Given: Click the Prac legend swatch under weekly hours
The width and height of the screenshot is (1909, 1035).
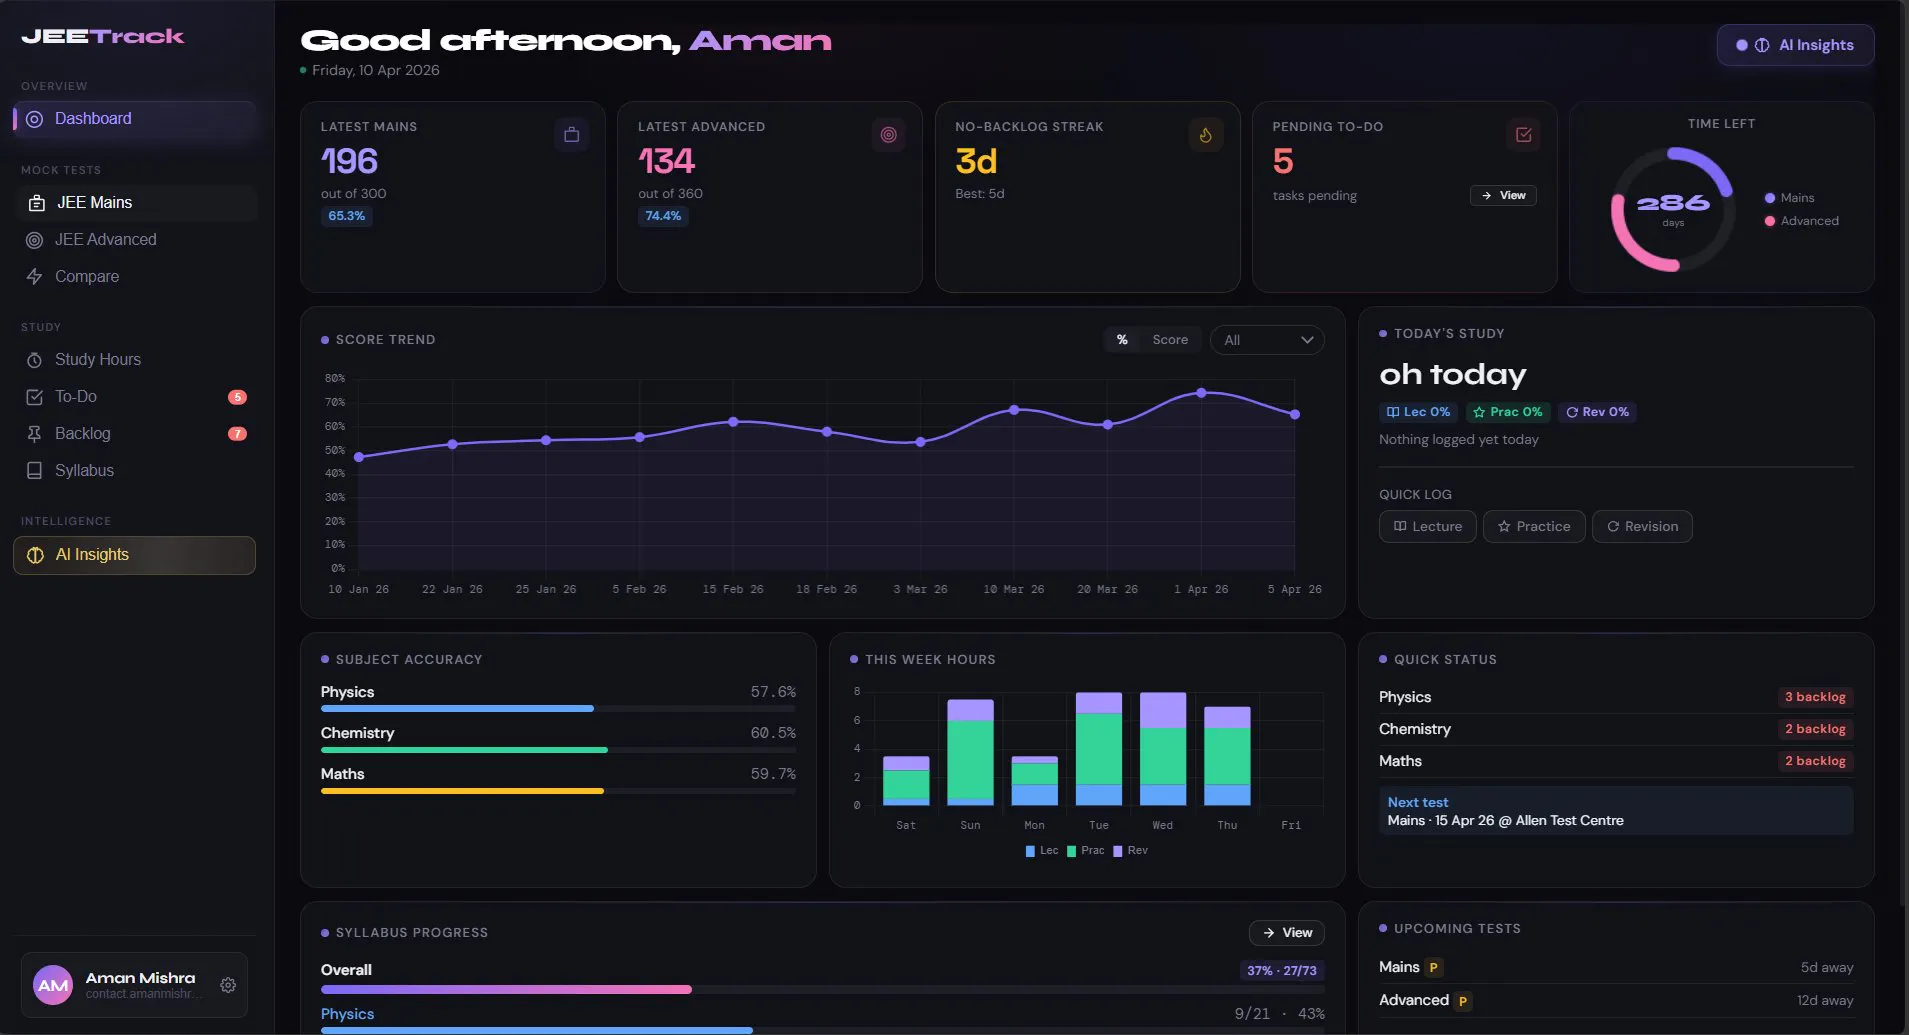Looking at the screenshot, I should (1072, 851).
